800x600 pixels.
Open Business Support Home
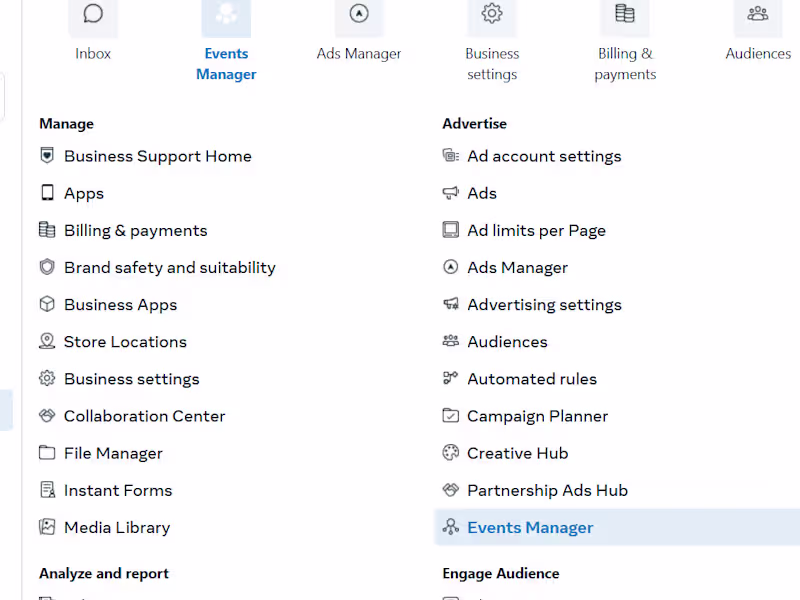(157, 156)
